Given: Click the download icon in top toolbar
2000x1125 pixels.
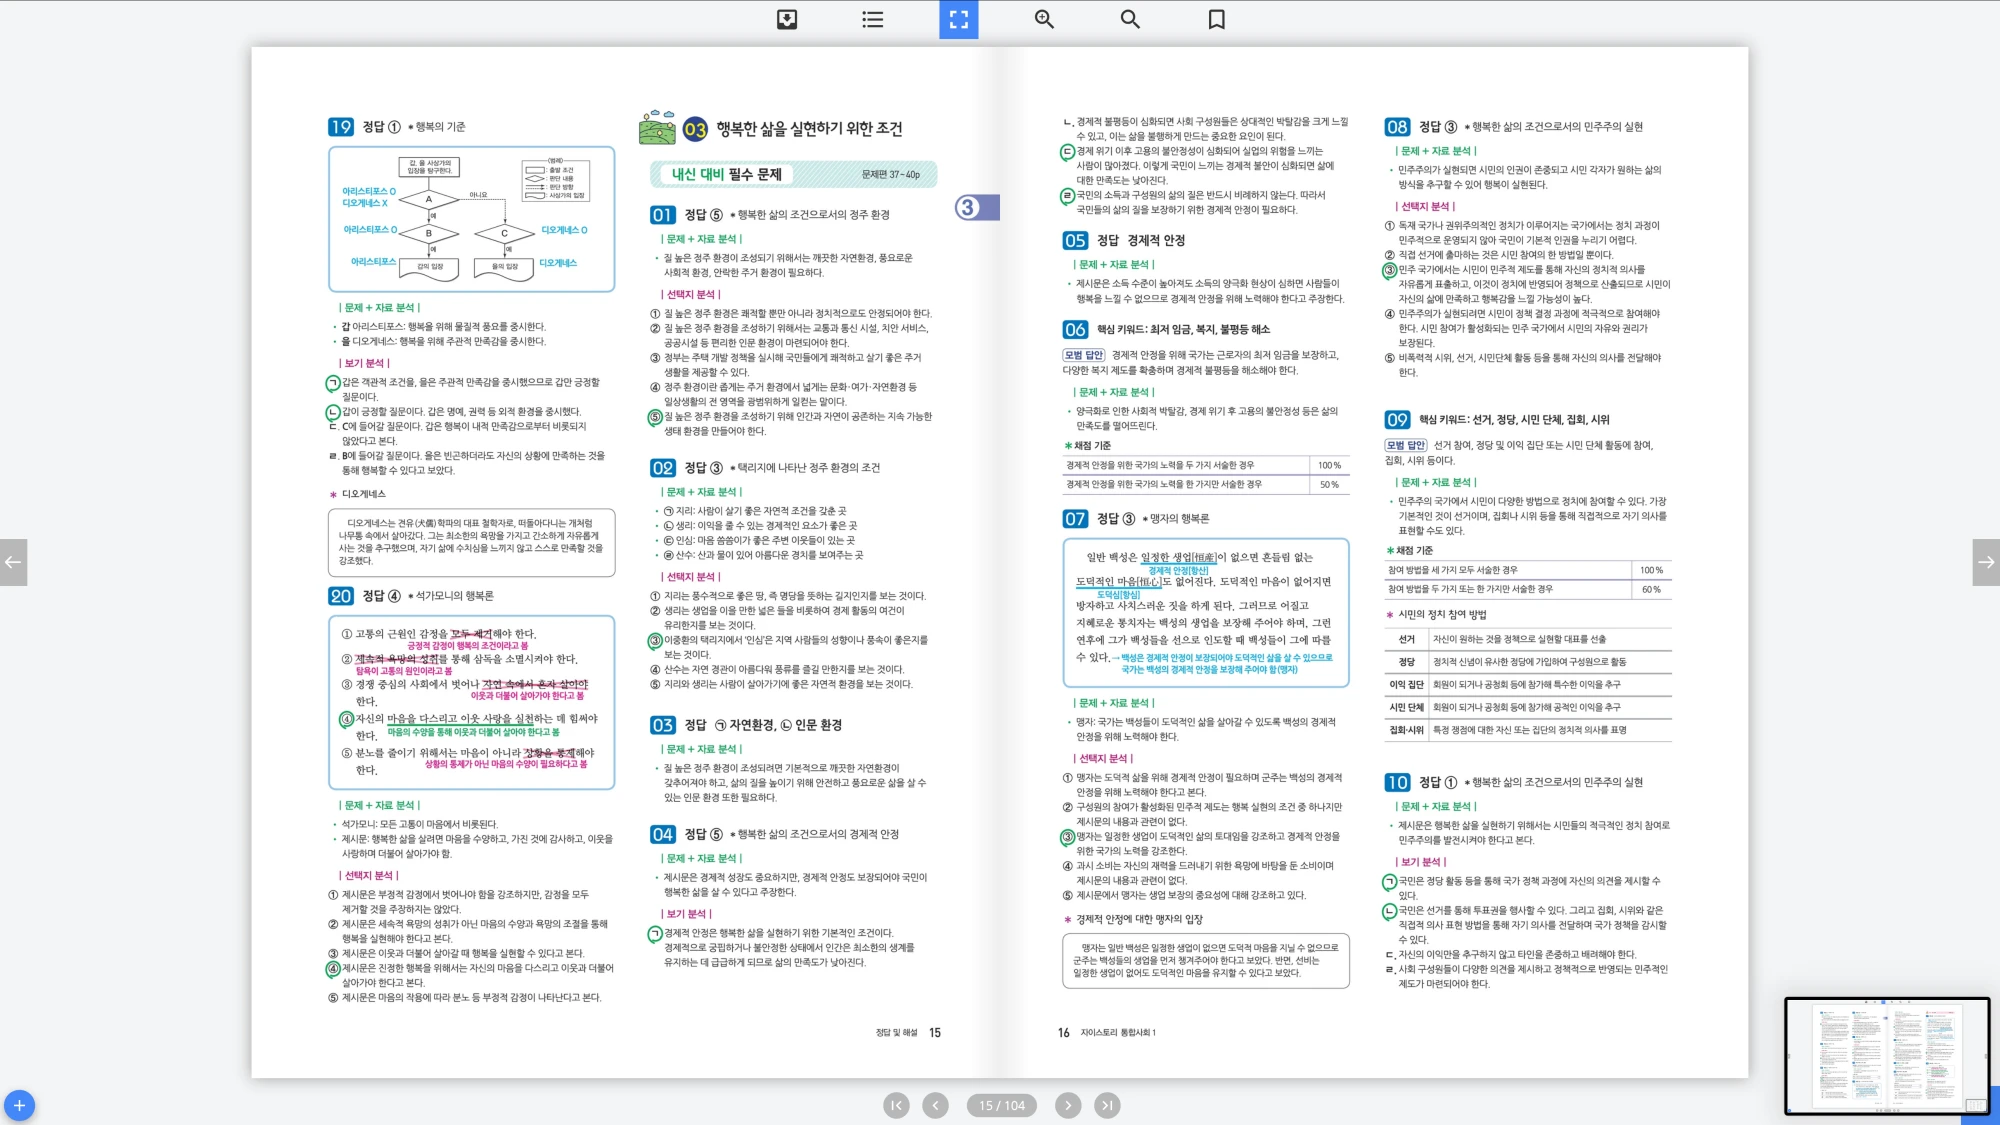Looking at the screenshot, I should tap(787, 19).
